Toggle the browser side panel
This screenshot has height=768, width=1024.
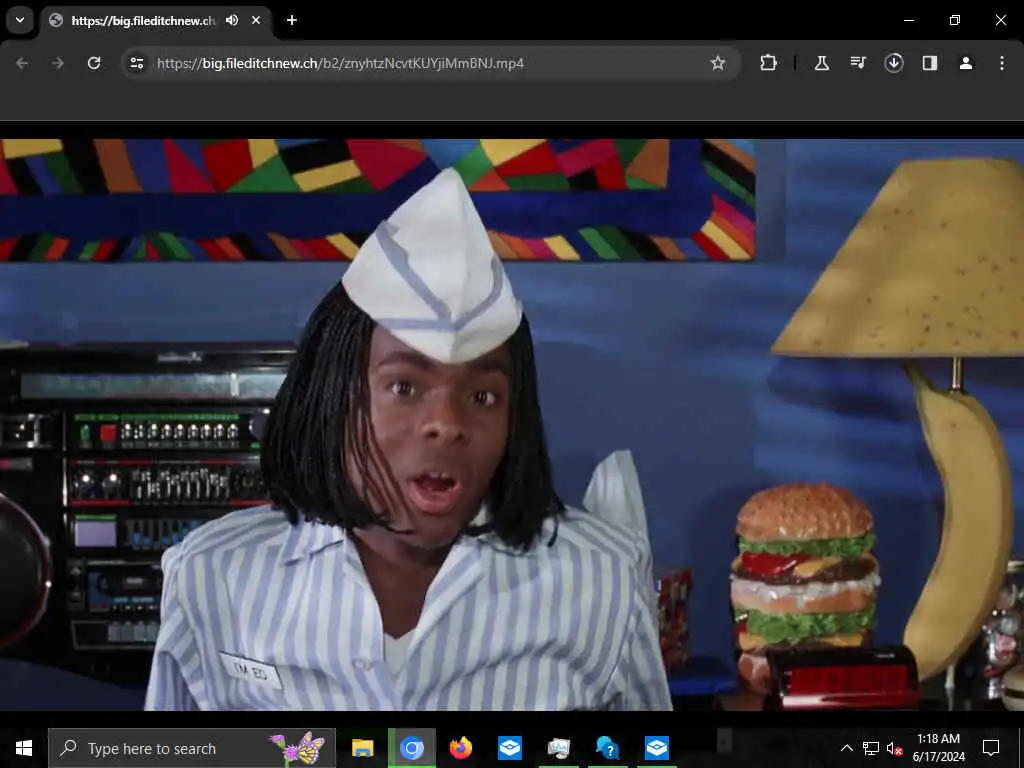click(930, 63)
